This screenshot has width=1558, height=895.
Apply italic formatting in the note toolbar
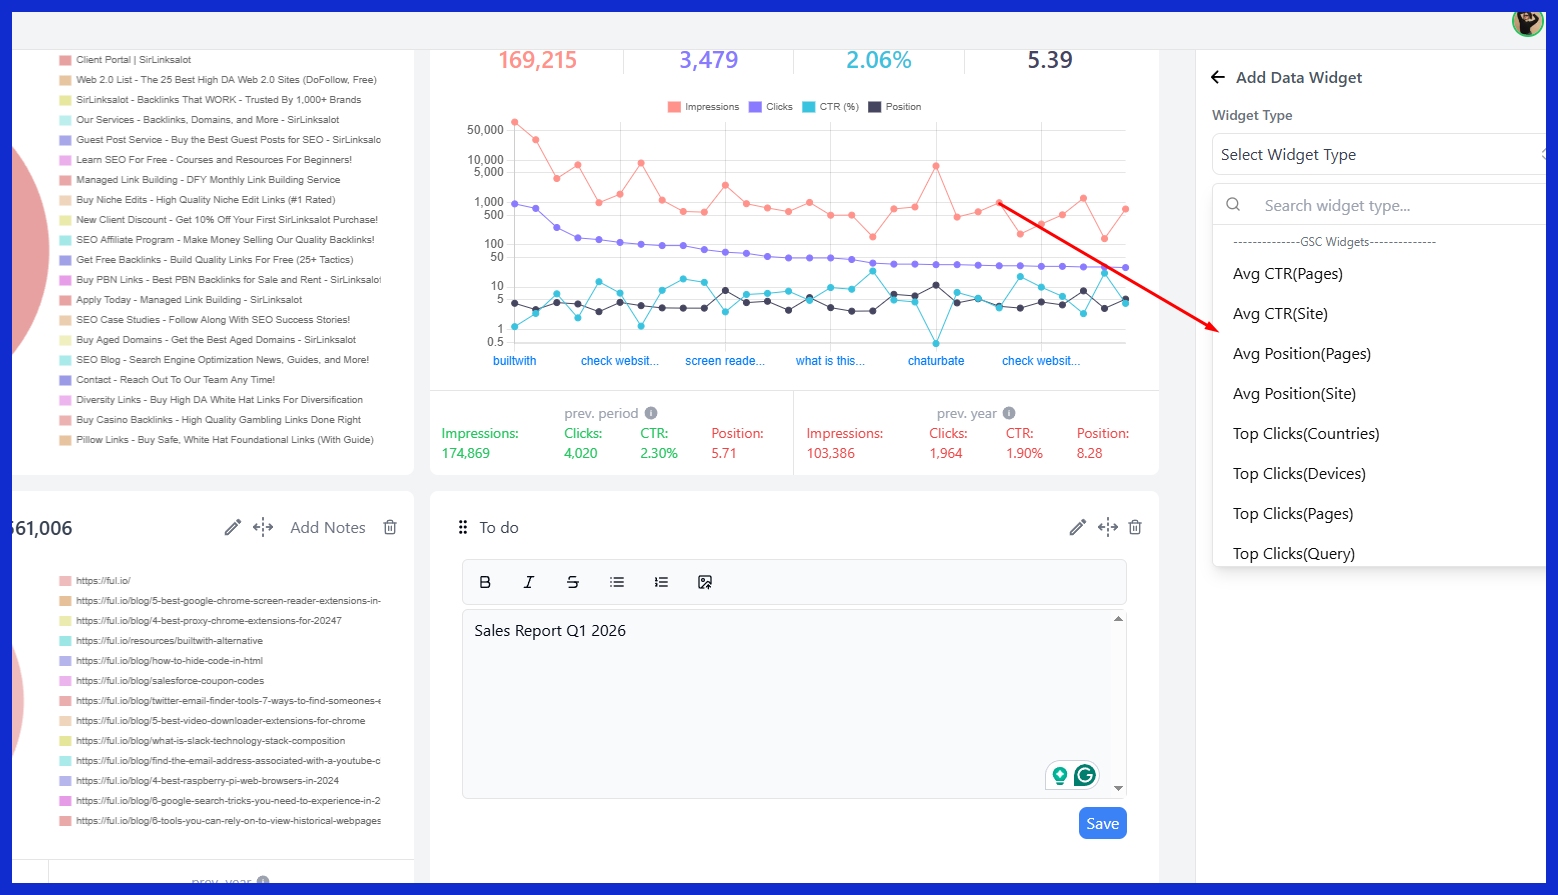click(529, 581)
